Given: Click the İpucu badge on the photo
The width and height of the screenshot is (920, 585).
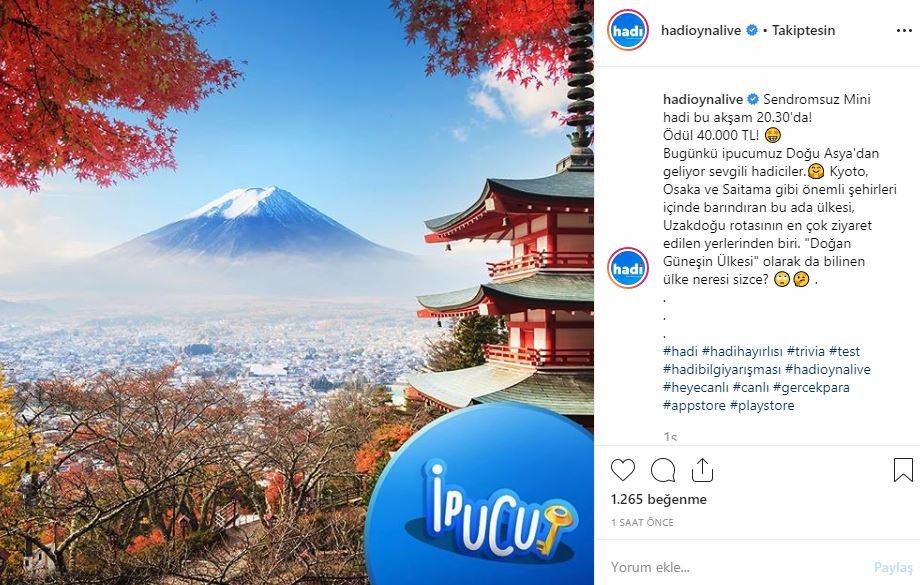Looking at the screenshot, I should click(480, 496).
